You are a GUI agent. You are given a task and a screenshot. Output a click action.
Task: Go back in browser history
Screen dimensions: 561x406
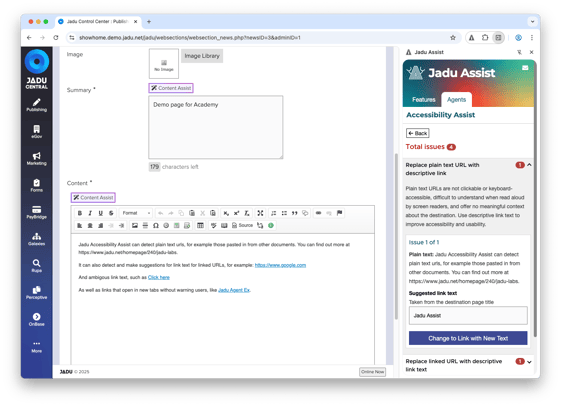tap(29, 38)
